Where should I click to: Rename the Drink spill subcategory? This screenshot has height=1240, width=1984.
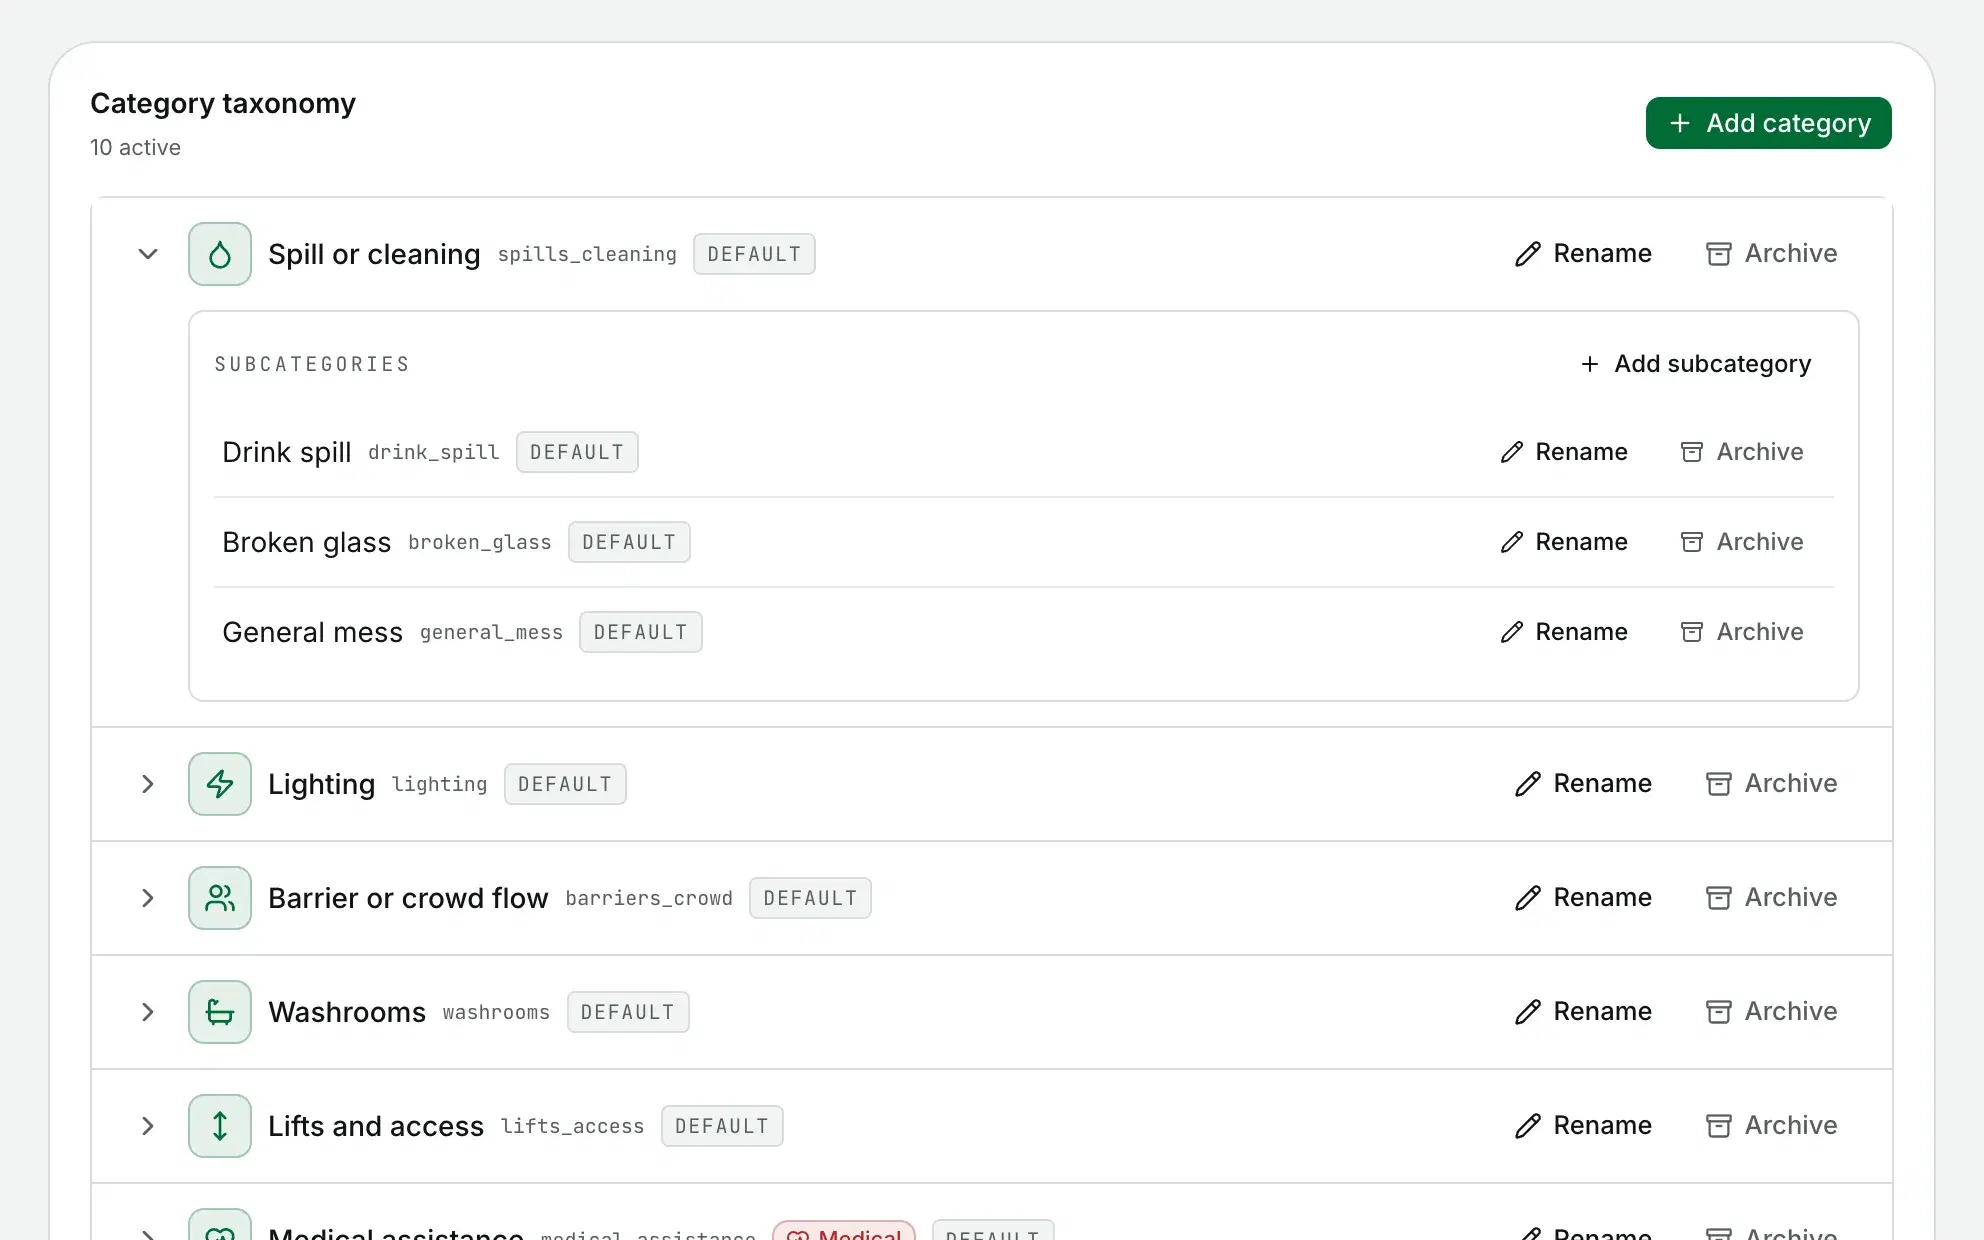[x=1564, y=452]
